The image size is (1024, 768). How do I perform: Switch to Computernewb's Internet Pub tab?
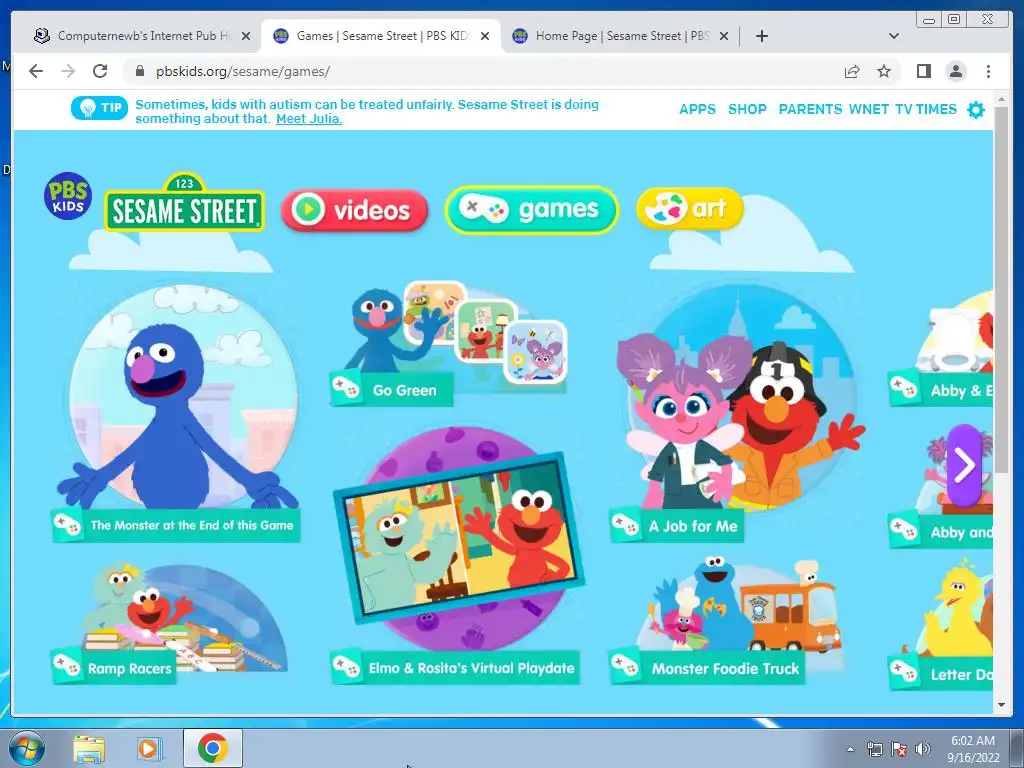142,36
